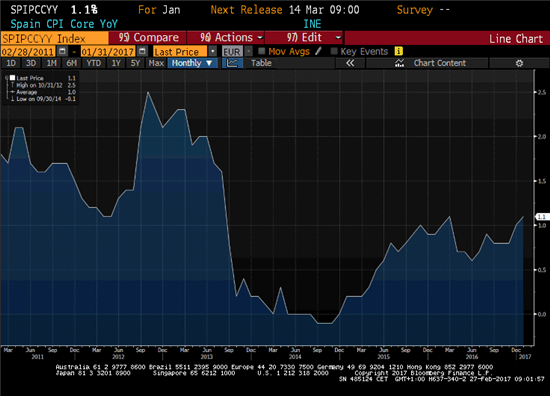550x396 pixels.
Task: Click the Last Price white legend swatch
Action: point(12,78)
